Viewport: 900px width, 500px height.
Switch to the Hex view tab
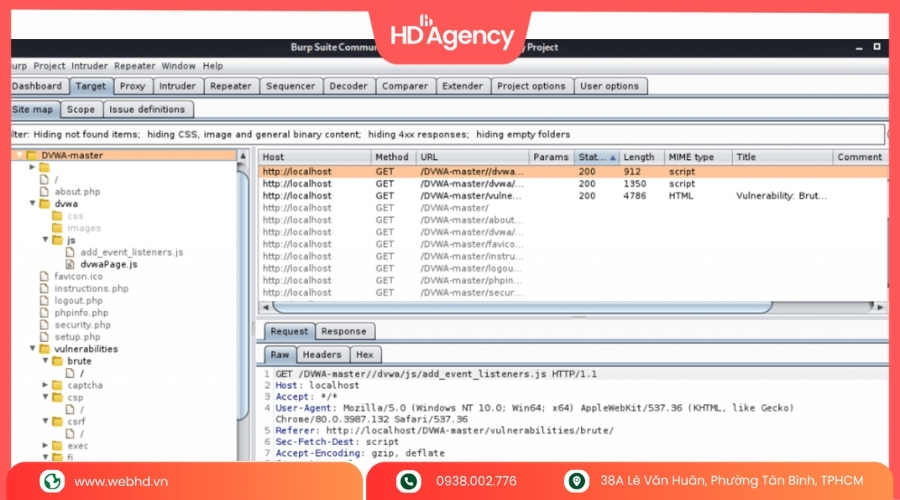(364, 355)
